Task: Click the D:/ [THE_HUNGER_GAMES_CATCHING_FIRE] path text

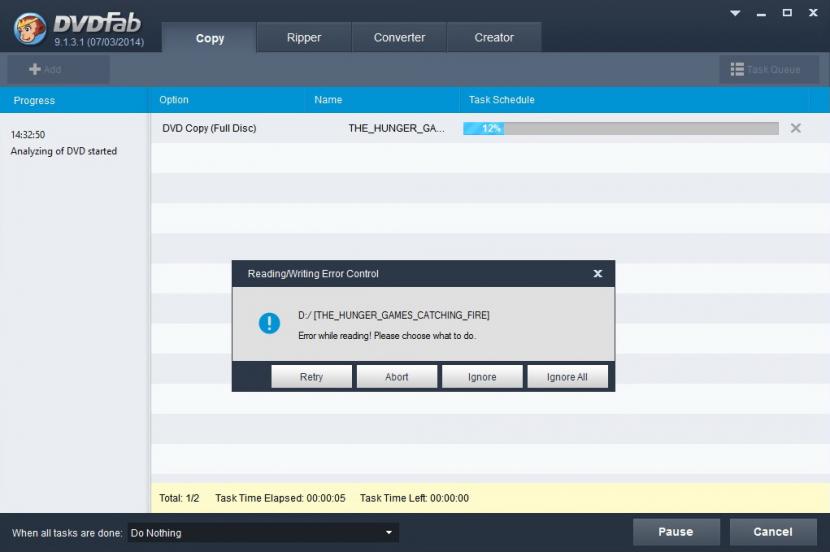Action: [393, 315]
